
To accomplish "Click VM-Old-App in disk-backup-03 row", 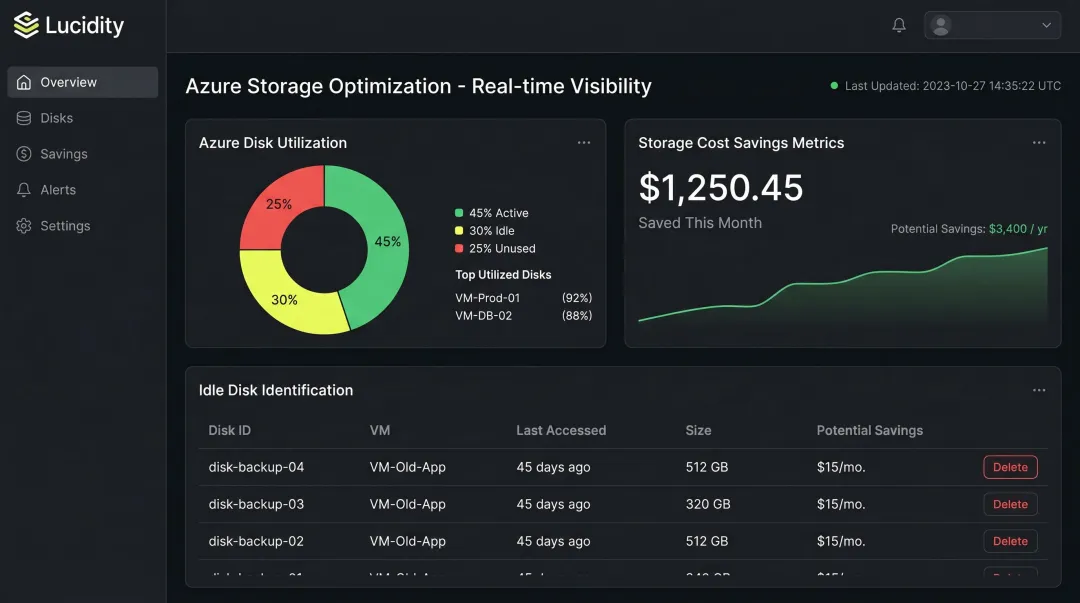I will click(x=408, y=504).
